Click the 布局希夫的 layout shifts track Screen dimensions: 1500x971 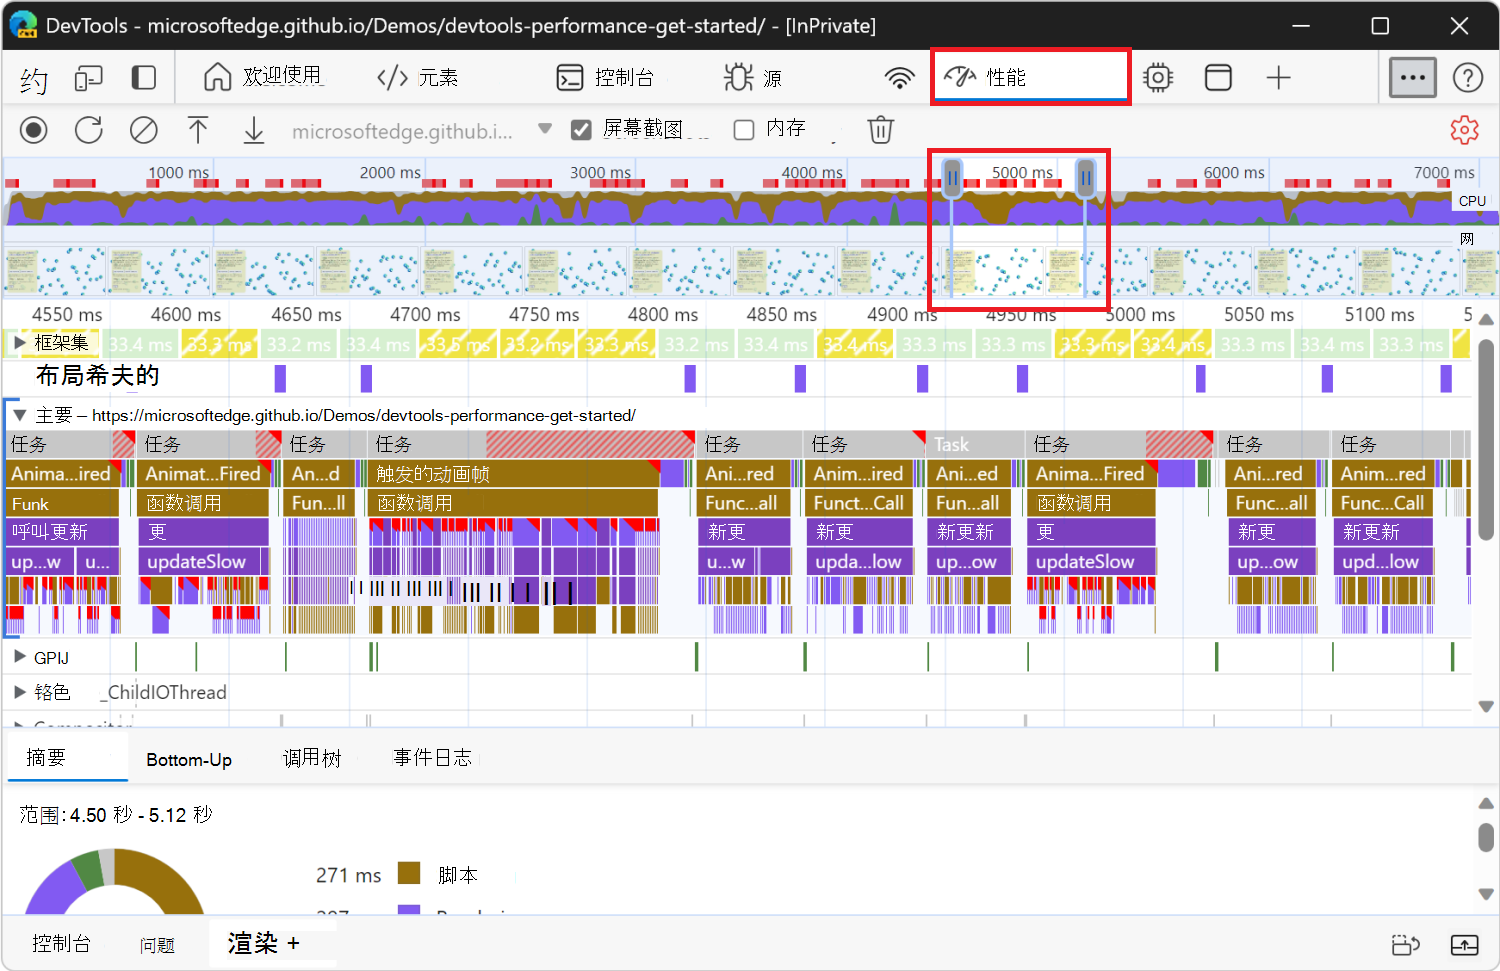point(98,376)
